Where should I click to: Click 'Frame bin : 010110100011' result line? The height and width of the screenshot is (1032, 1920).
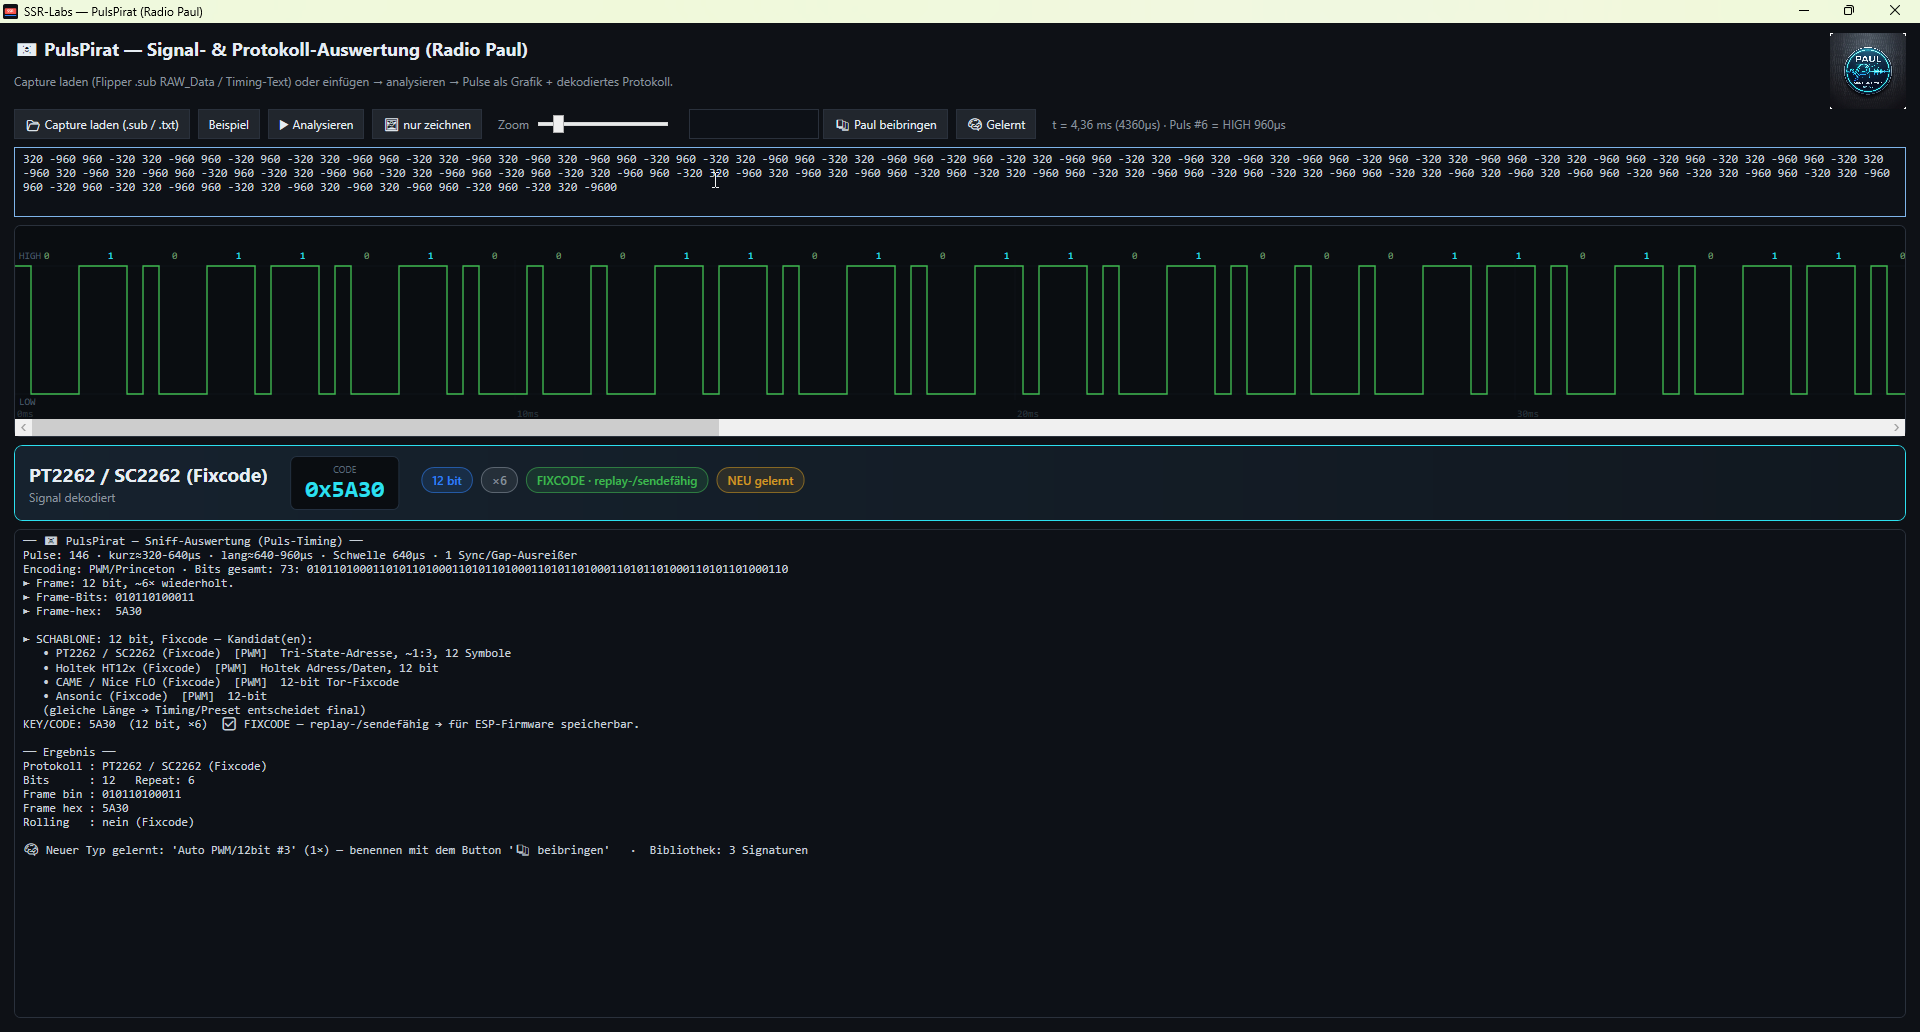click(102, 794)
